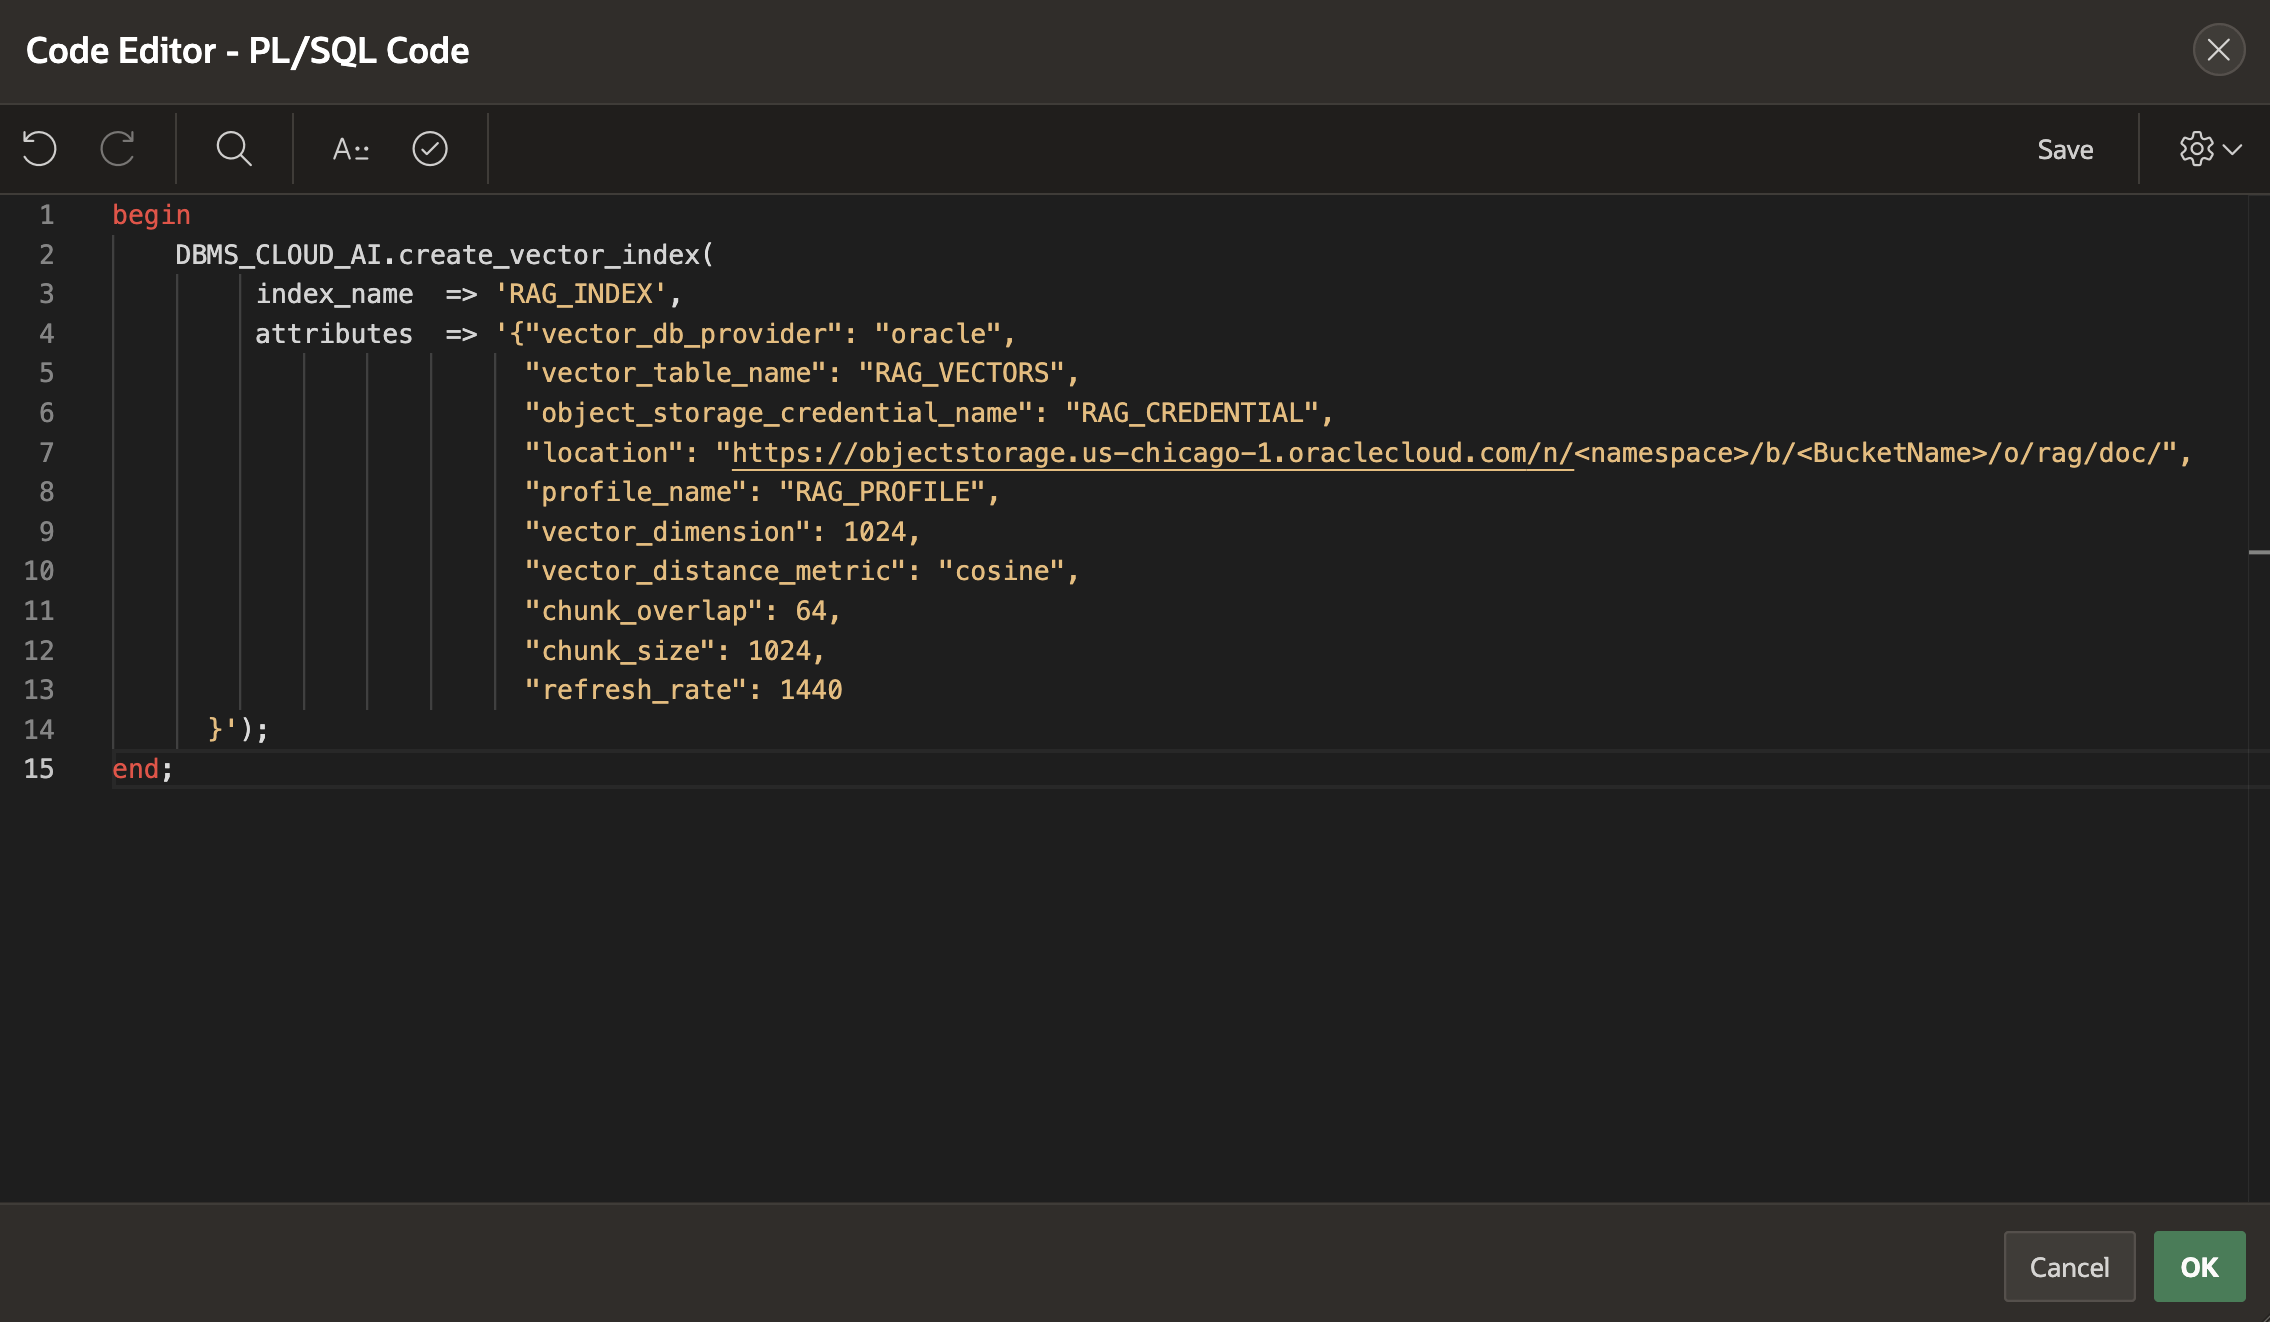Open the editor settings gear menu
The height and width of the screenshot is (1322, 2270).
tap(2209, 149)
